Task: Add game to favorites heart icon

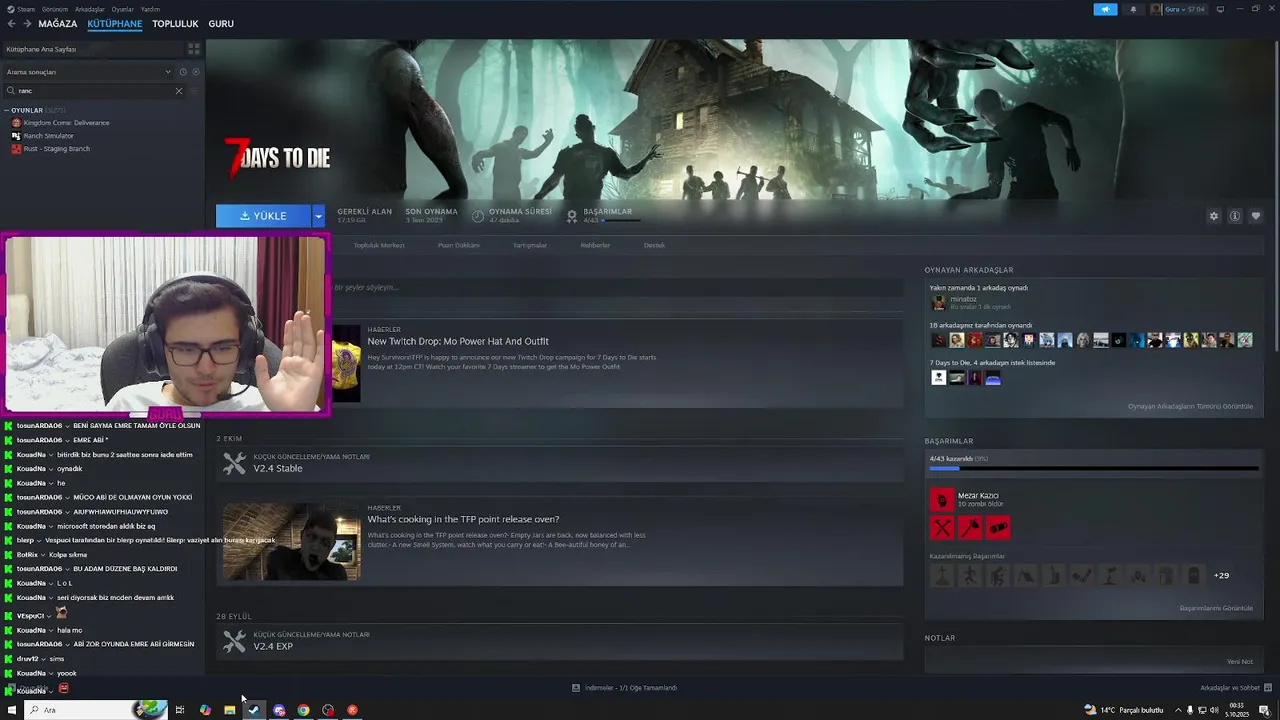Action: click(x=1256, y=216)
